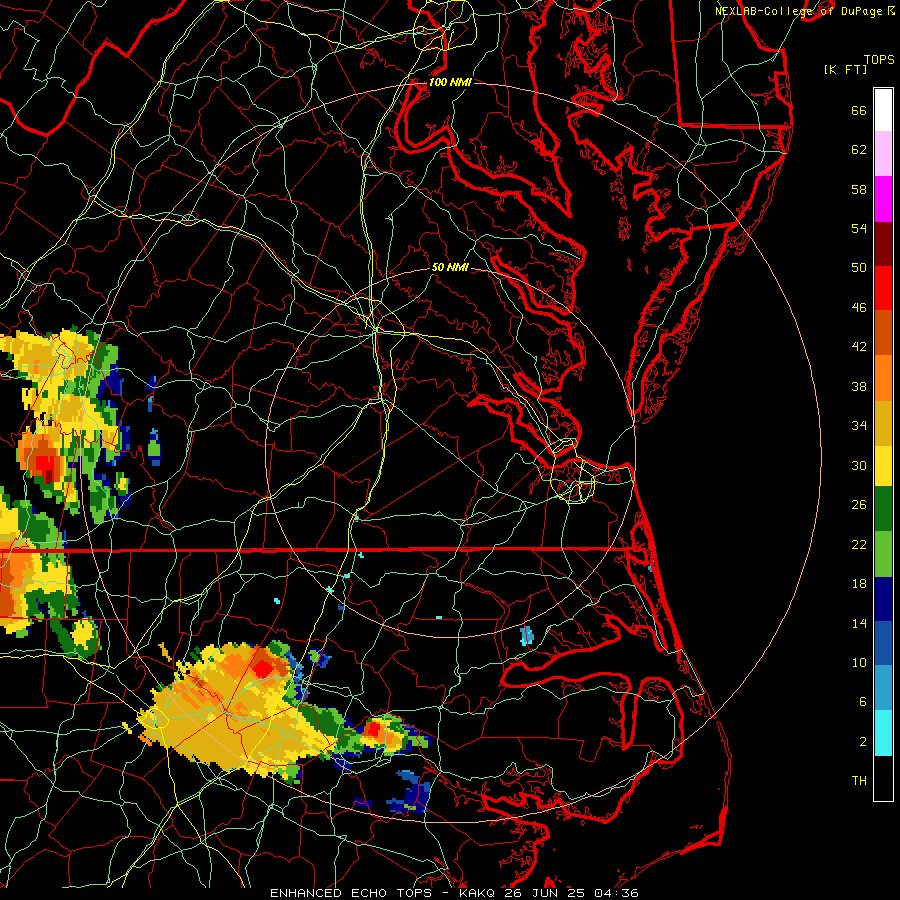Click the dark green 26 legend swatch
The image size is (900, 900).
(x=883, y=509)
